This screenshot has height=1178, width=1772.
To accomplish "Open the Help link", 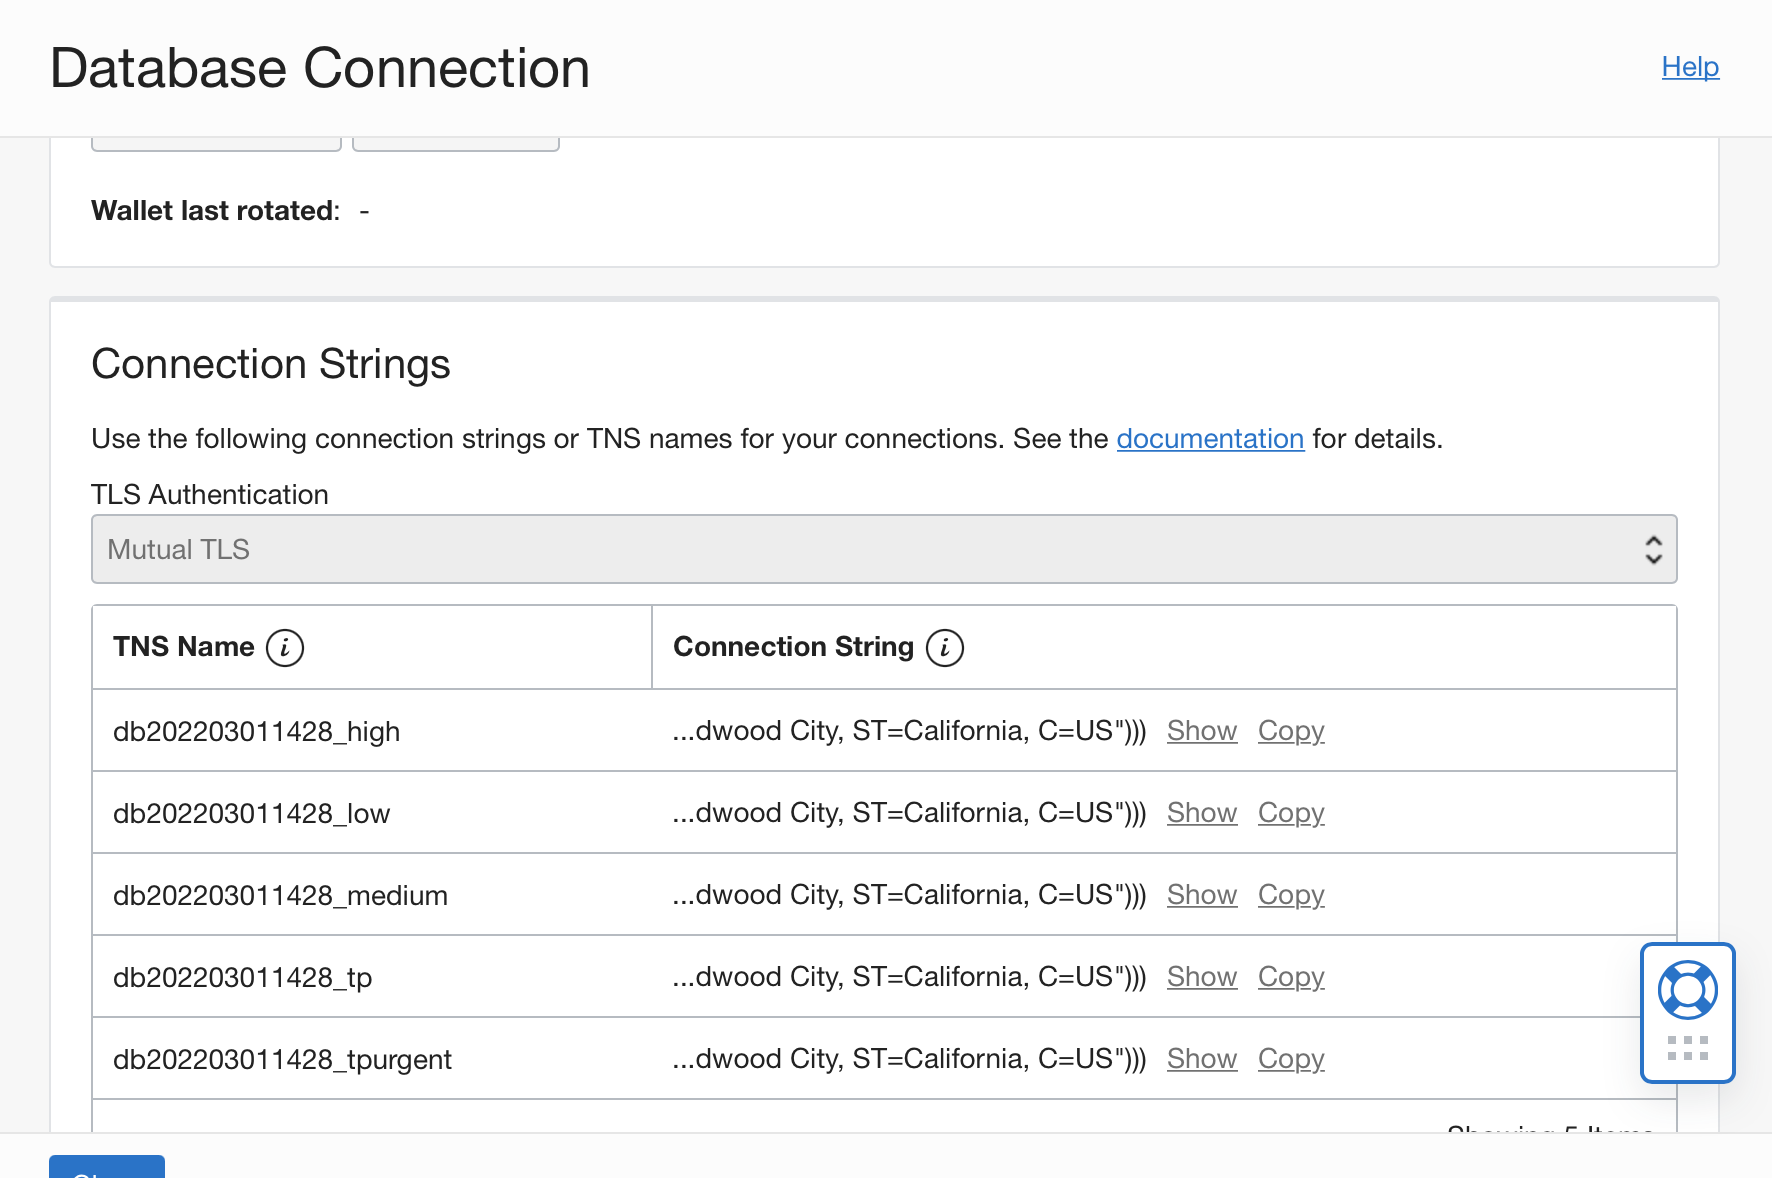I will click(1690, 67).
